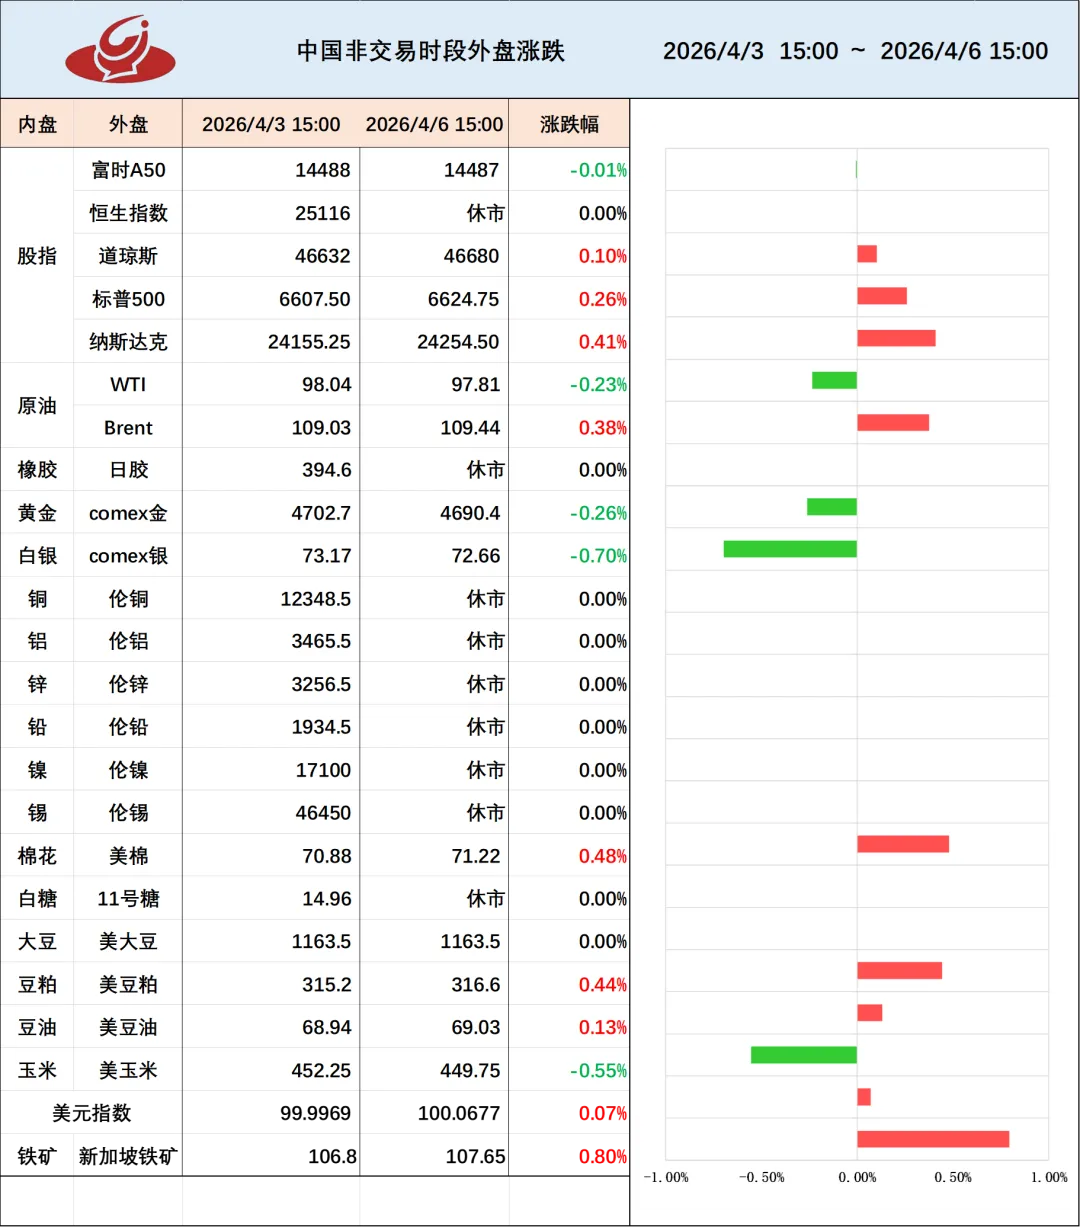The height and width of the screenshot is (1227, 1080).
Task: Click the longest red bar for 新加坡铁矿
Action: click(x=933, y=1139)
